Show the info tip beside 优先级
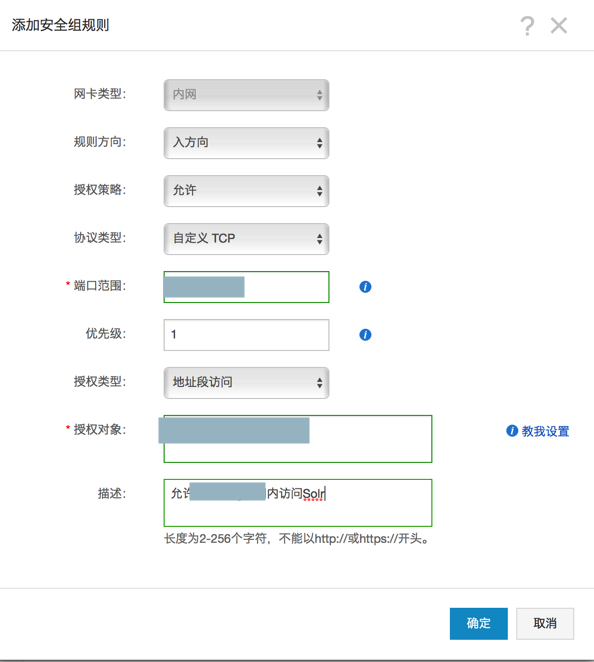 coord(365,335)
